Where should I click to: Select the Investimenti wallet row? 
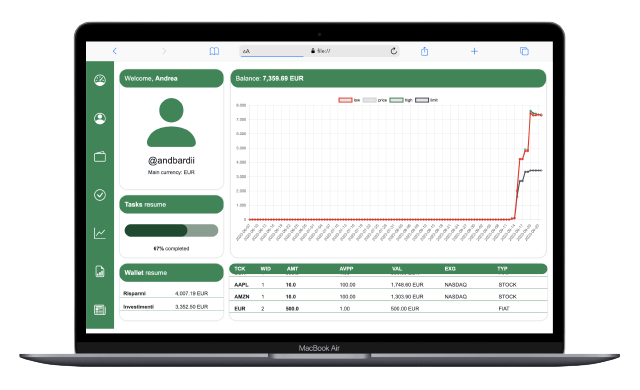click(171, 306)
